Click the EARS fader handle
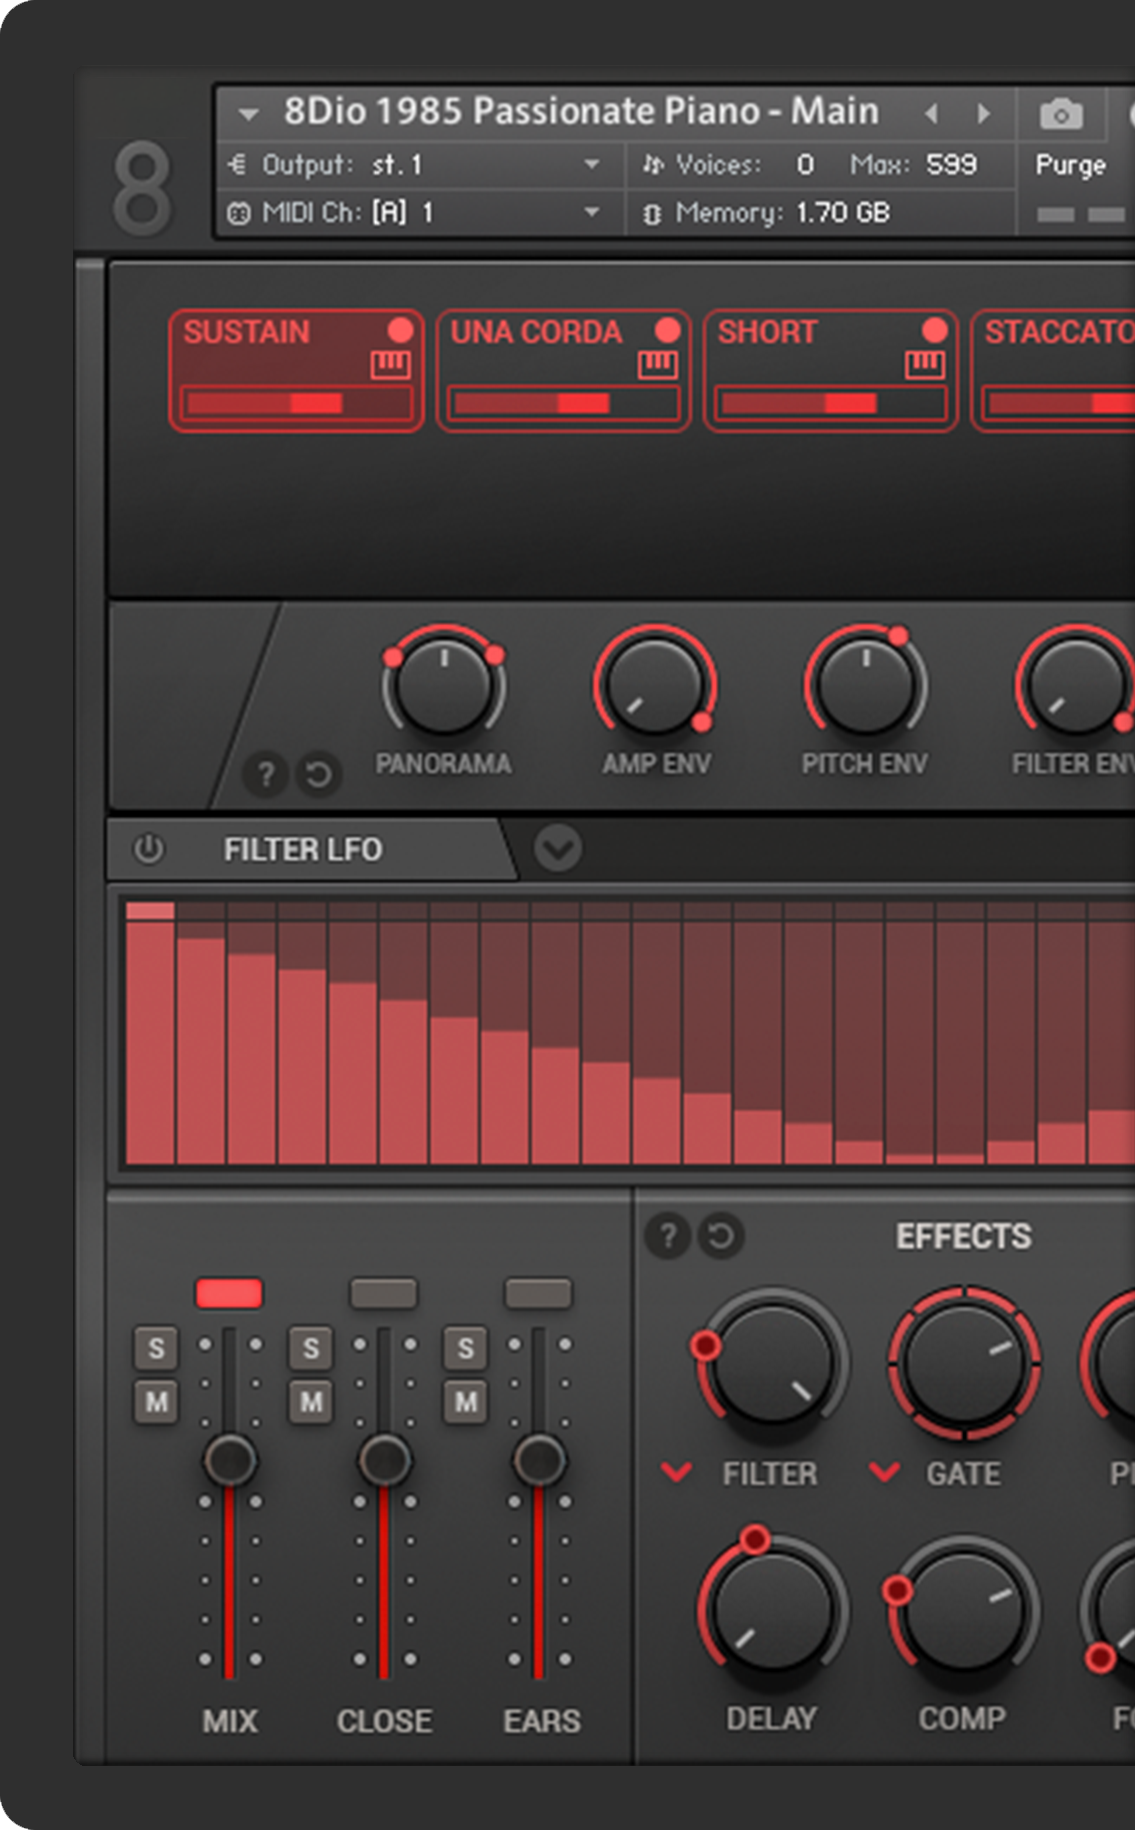 540,1460
